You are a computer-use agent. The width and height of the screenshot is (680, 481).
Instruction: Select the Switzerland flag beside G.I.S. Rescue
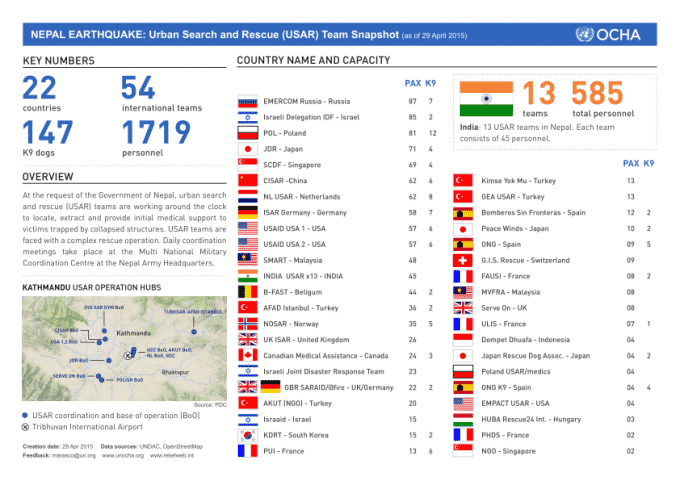pyautogui.click(x=463, y=260)
